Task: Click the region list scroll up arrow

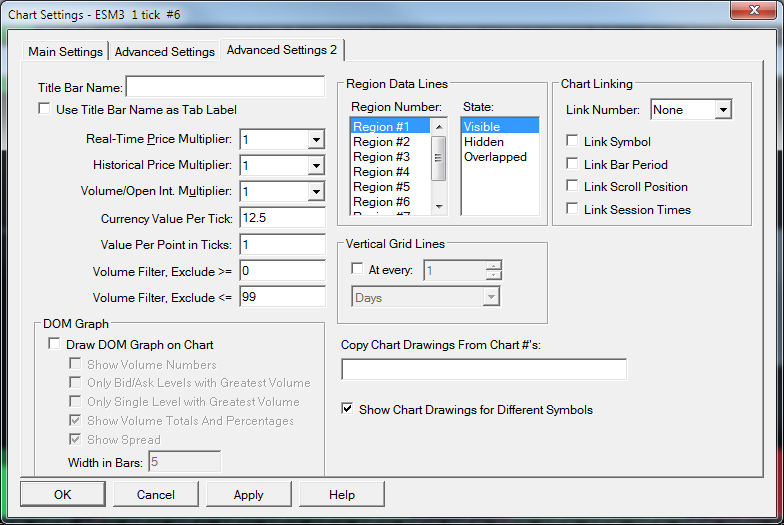Action: (x=438, y=126)
